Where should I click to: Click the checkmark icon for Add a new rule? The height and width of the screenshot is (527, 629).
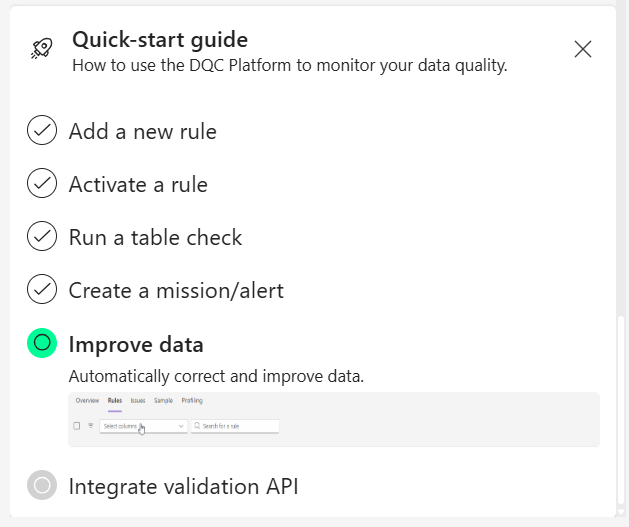tap(42, 131)
